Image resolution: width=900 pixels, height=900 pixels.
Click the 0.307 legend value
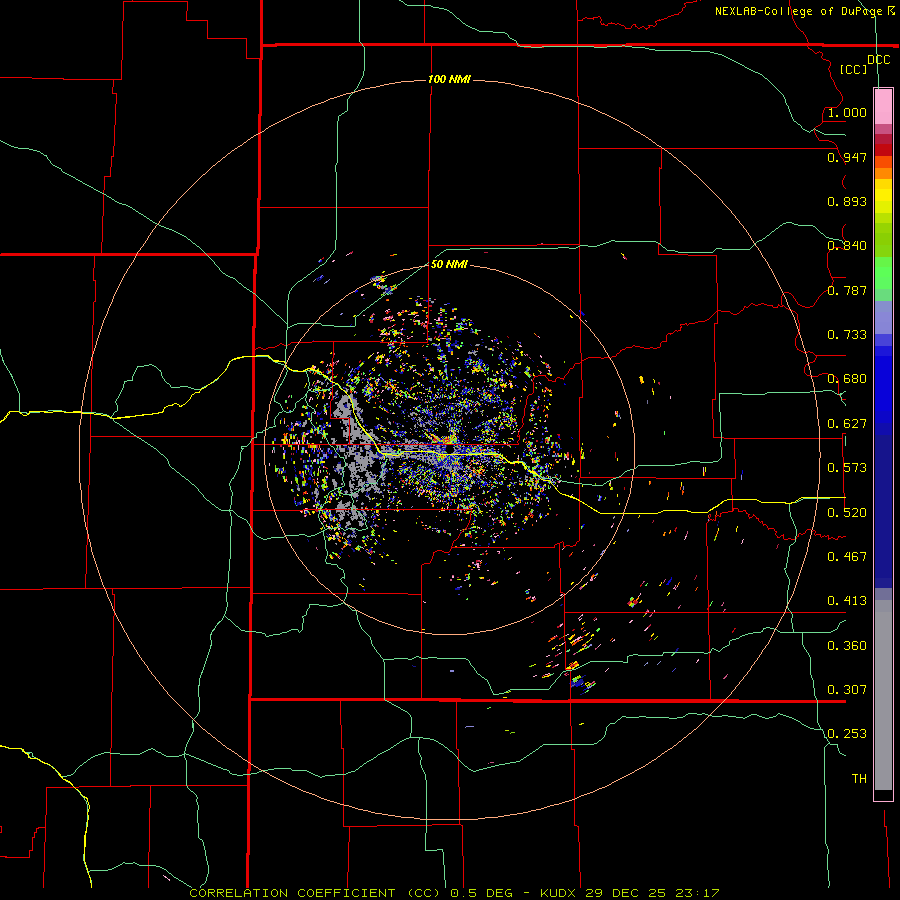847,690
